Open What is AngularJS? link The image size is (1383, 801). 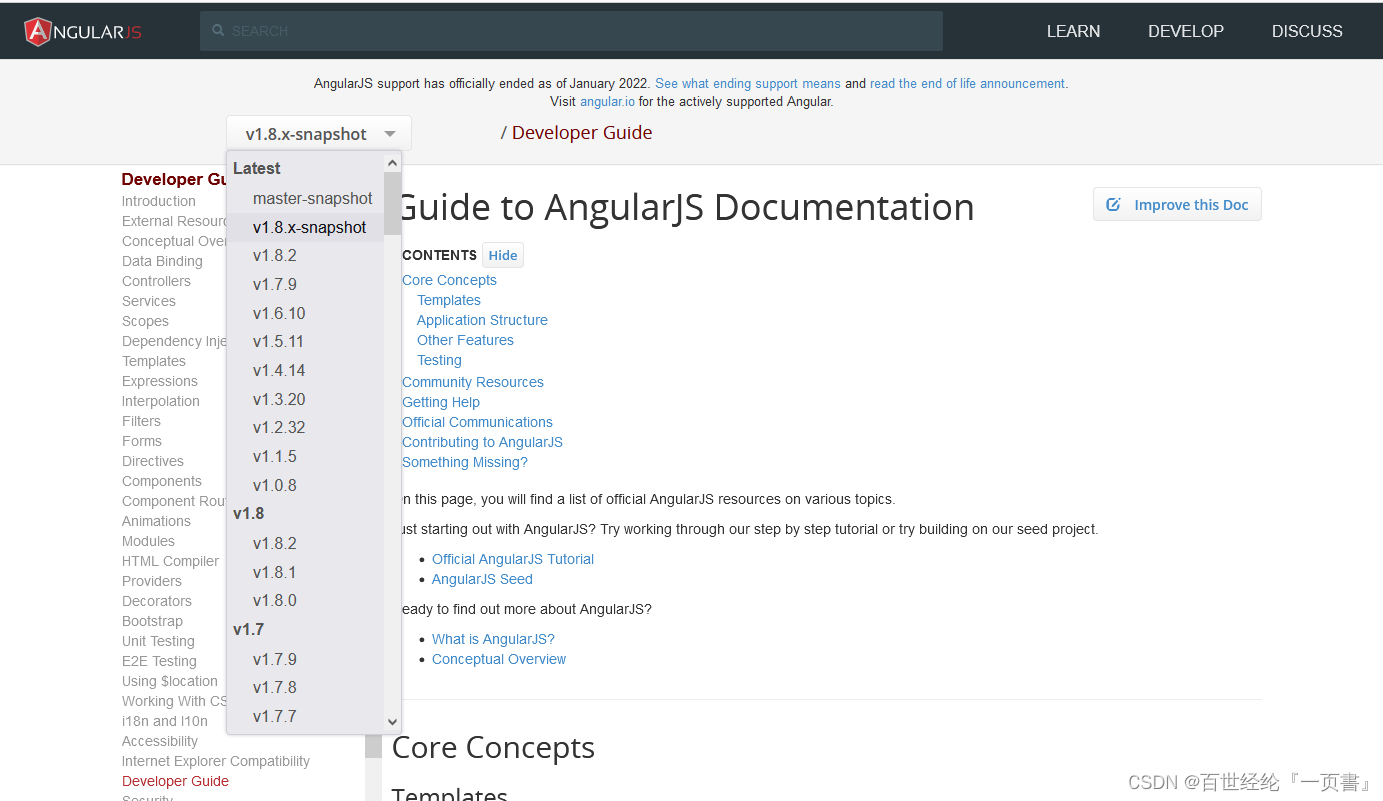493,639
